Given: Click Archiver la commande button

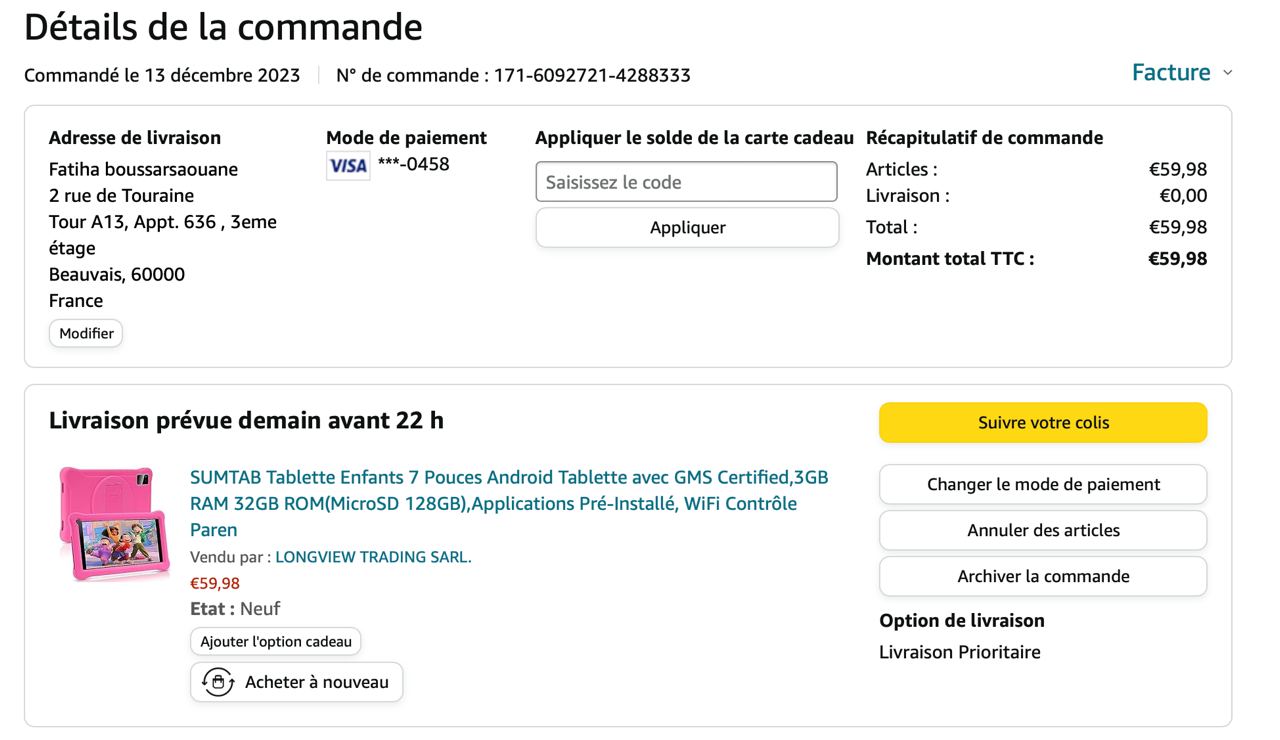Looking at the screenshot, I should pos(1043,576).
